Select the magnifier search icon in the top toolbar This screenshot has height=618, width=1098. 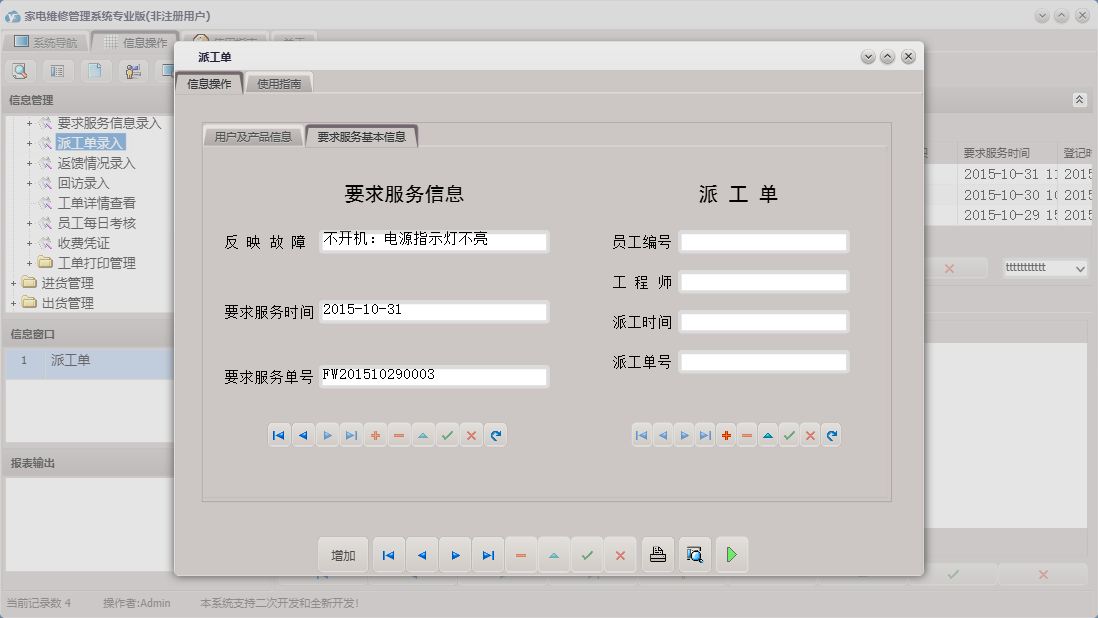[x=20, y=70]
